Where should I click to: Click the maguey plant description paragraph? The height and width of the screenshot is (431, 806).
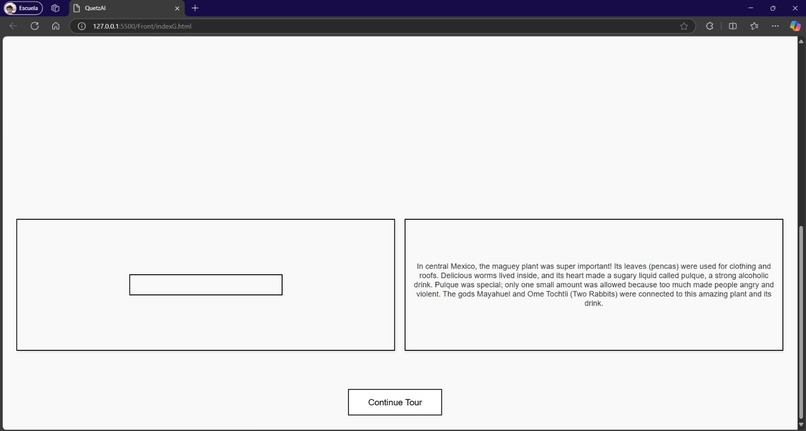pos(594,285)
